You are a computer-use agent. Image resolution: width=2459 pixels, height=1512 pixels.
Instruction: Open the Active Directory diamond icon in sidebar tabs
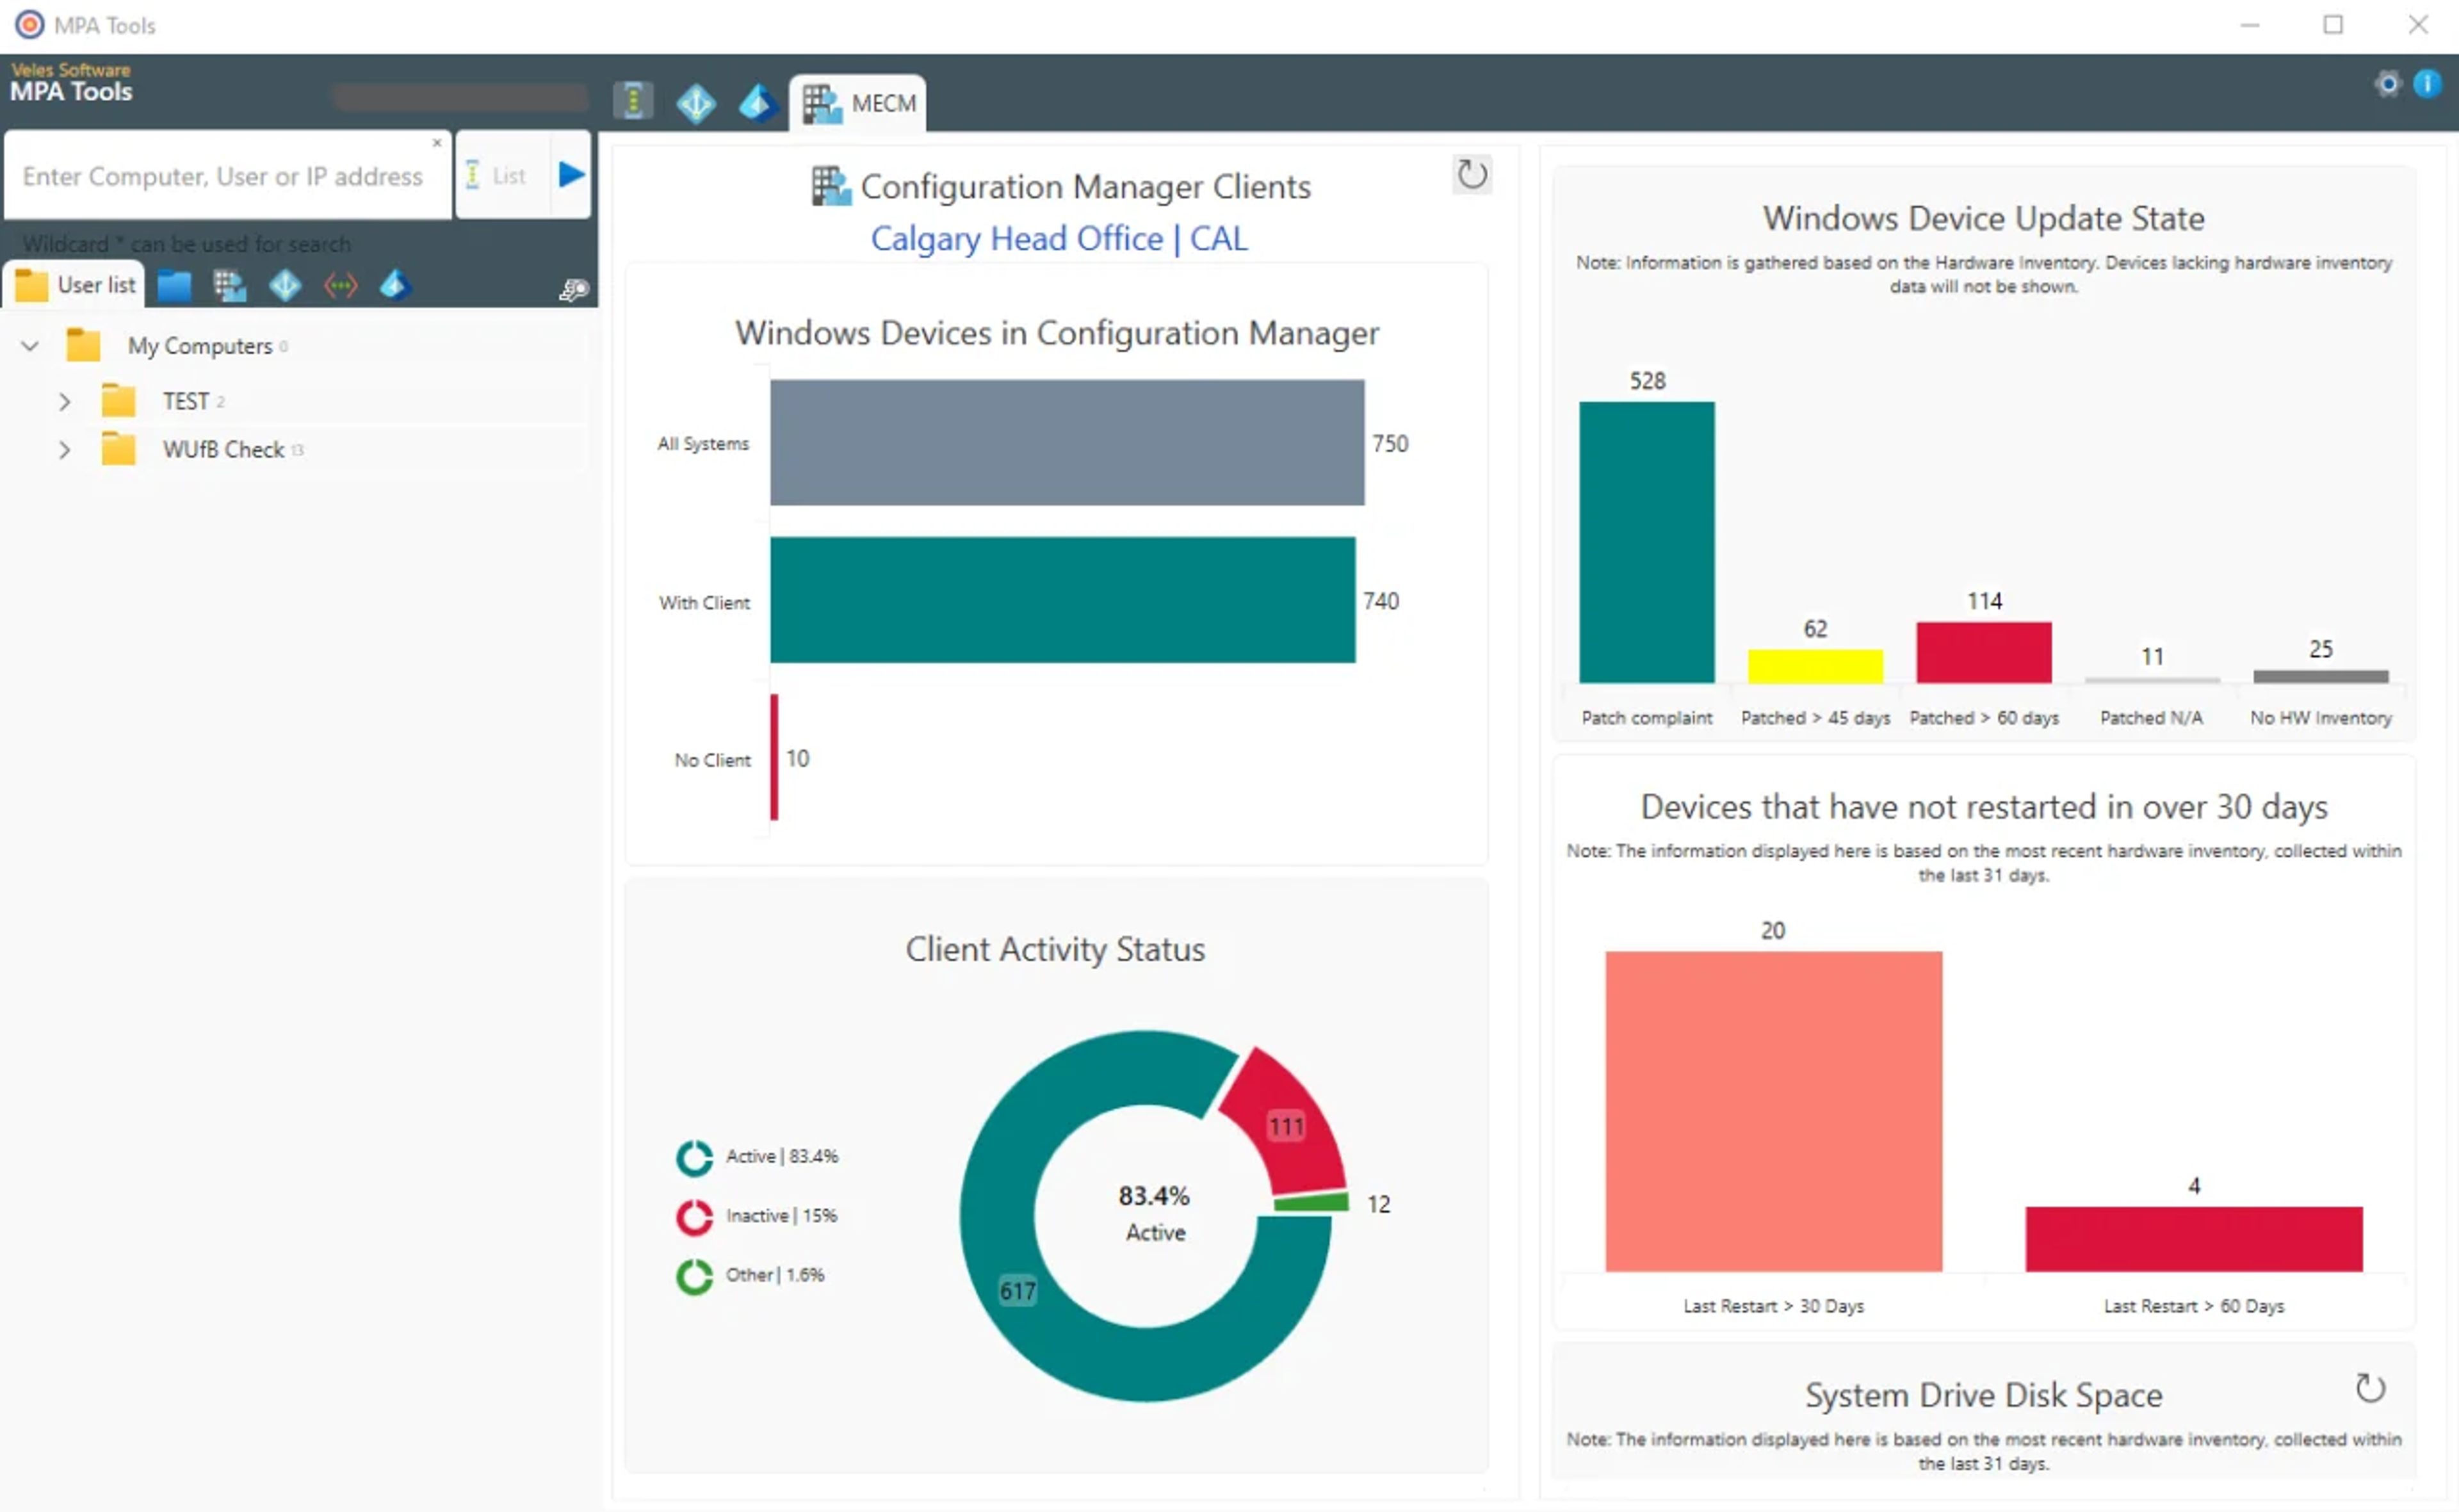tap(285, 286)
